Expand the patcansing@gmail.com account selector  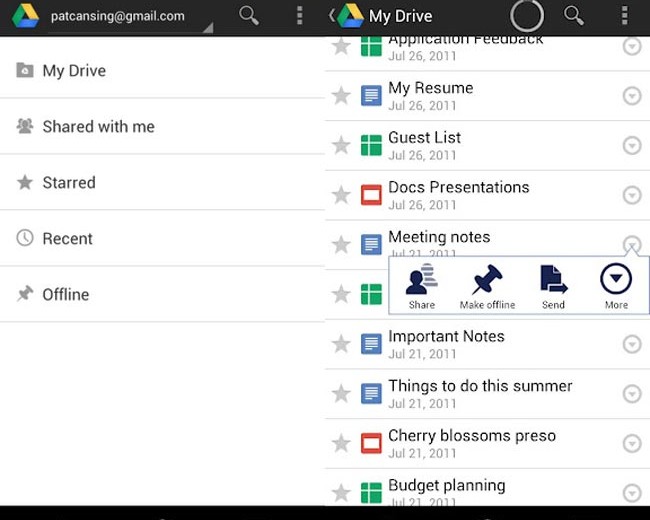point(130,17)
